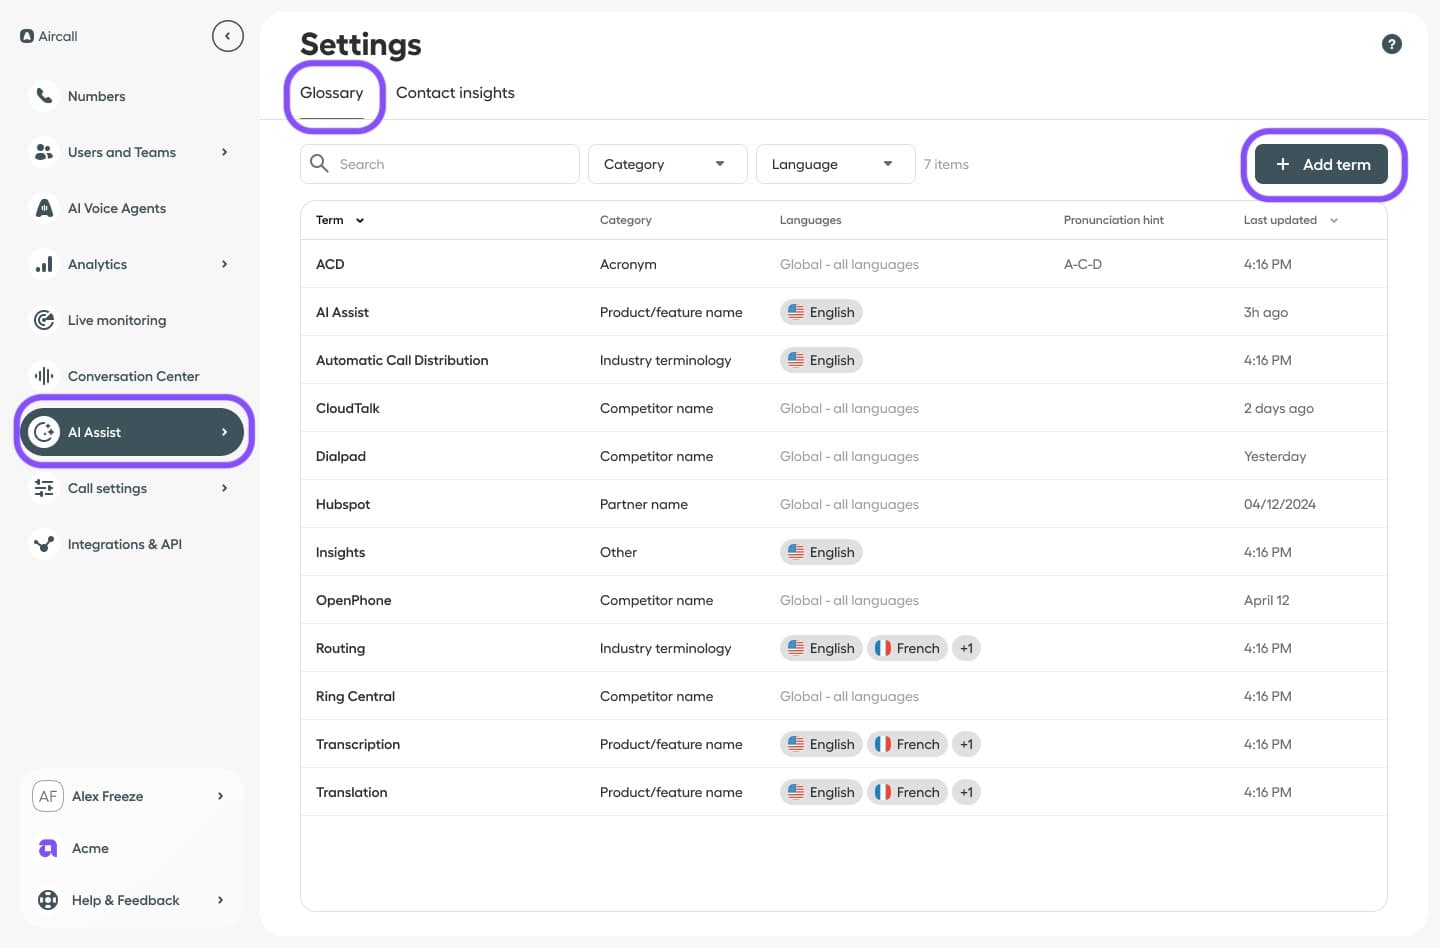The width and height of the screenshot is (1440, 948).
Task: Expand the Users and Teams submenu chevron
Action: coord(224,152)
